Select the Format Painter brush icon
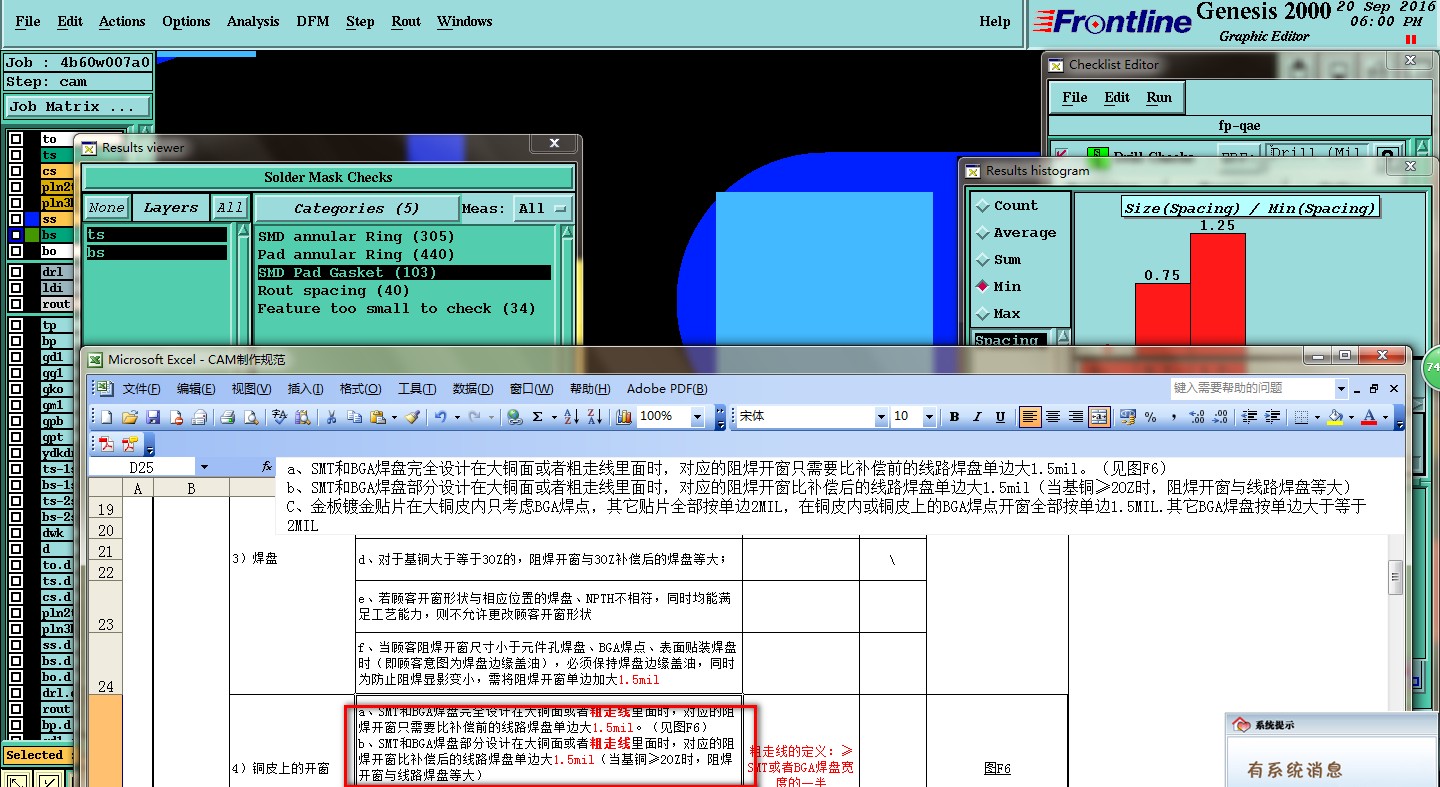 point(412,416)
